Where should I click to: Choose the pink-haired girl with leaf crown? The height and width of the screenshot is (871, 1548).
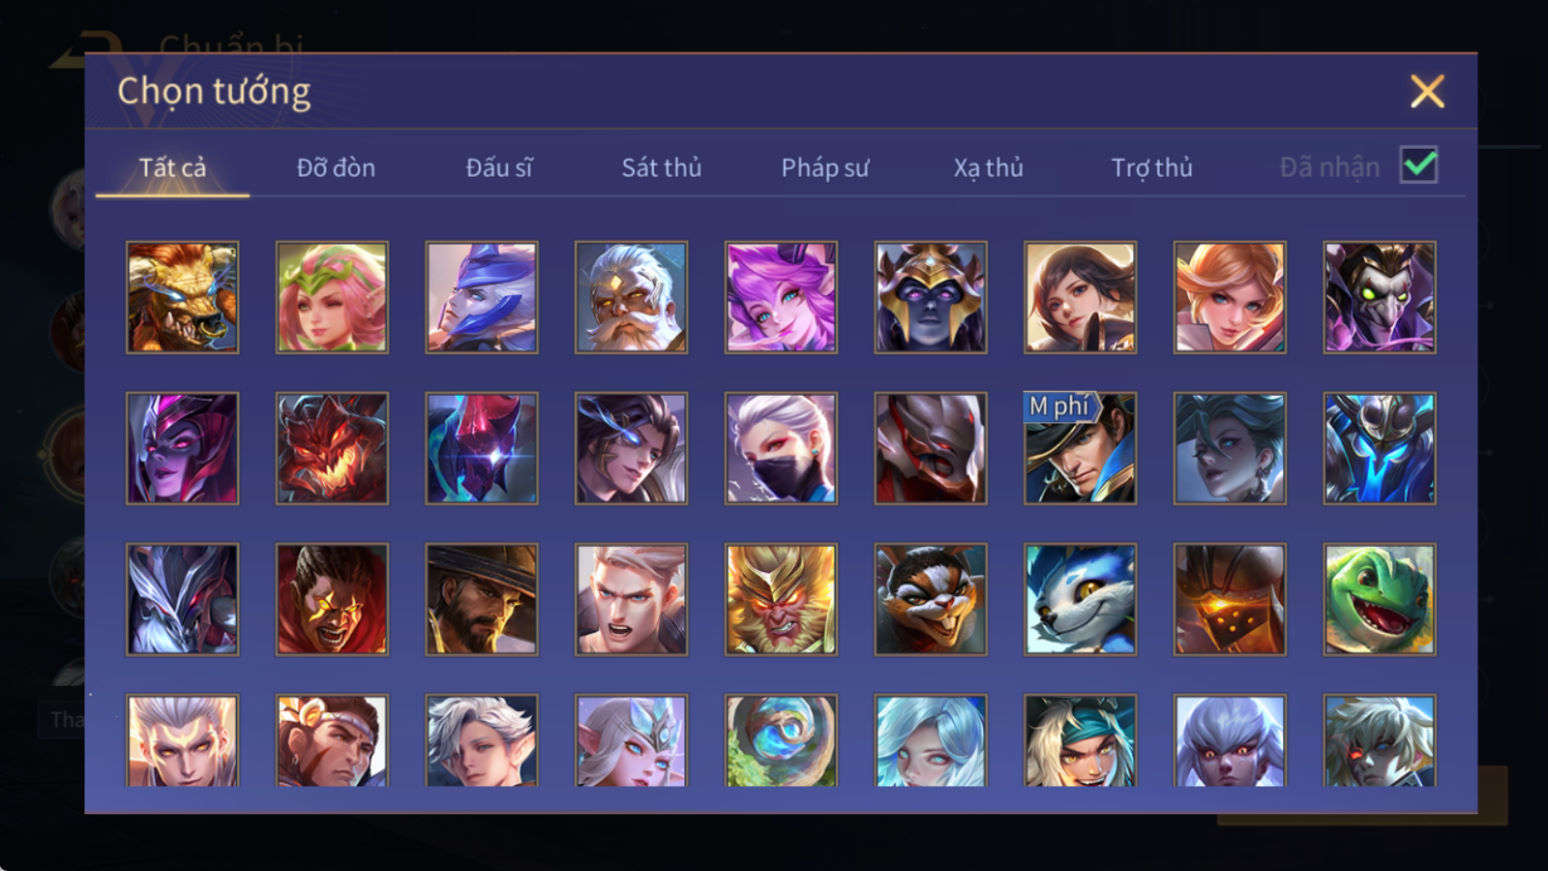332,297
